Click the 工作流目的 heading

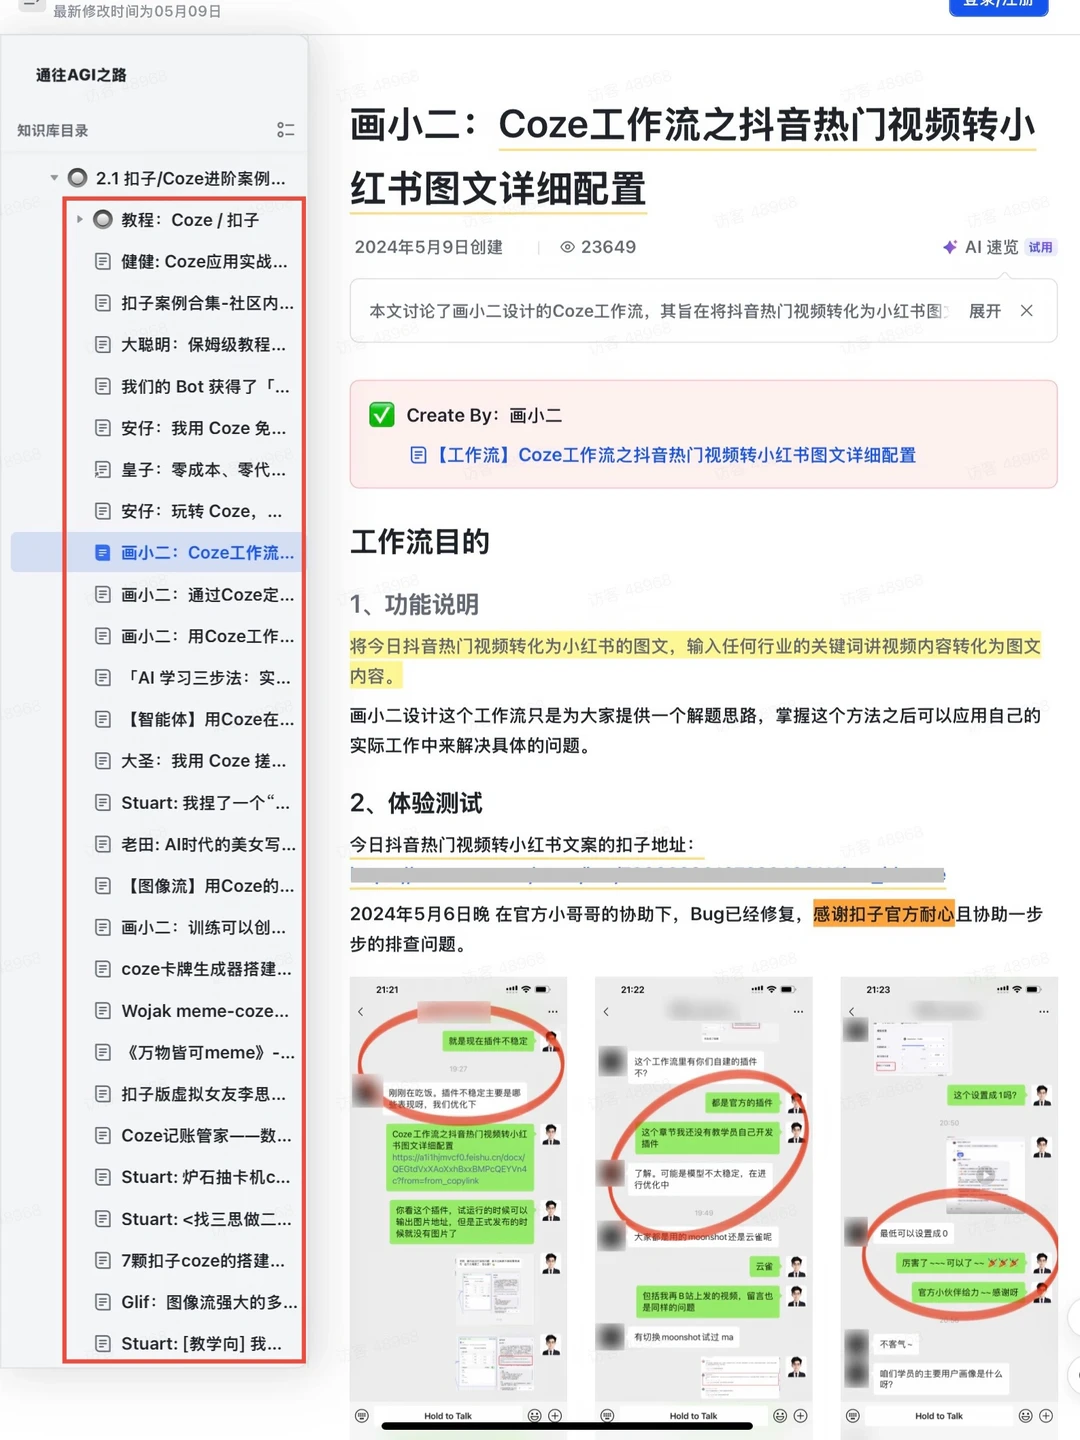420,542
